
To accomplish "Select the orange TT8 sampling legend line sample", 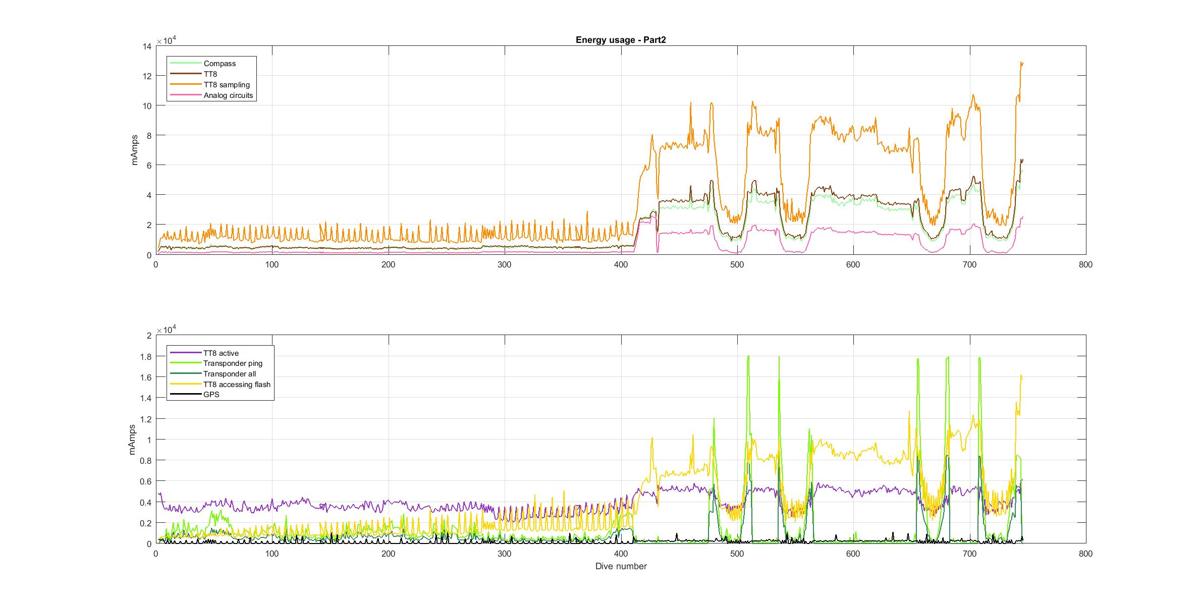I will coord(185,85).
